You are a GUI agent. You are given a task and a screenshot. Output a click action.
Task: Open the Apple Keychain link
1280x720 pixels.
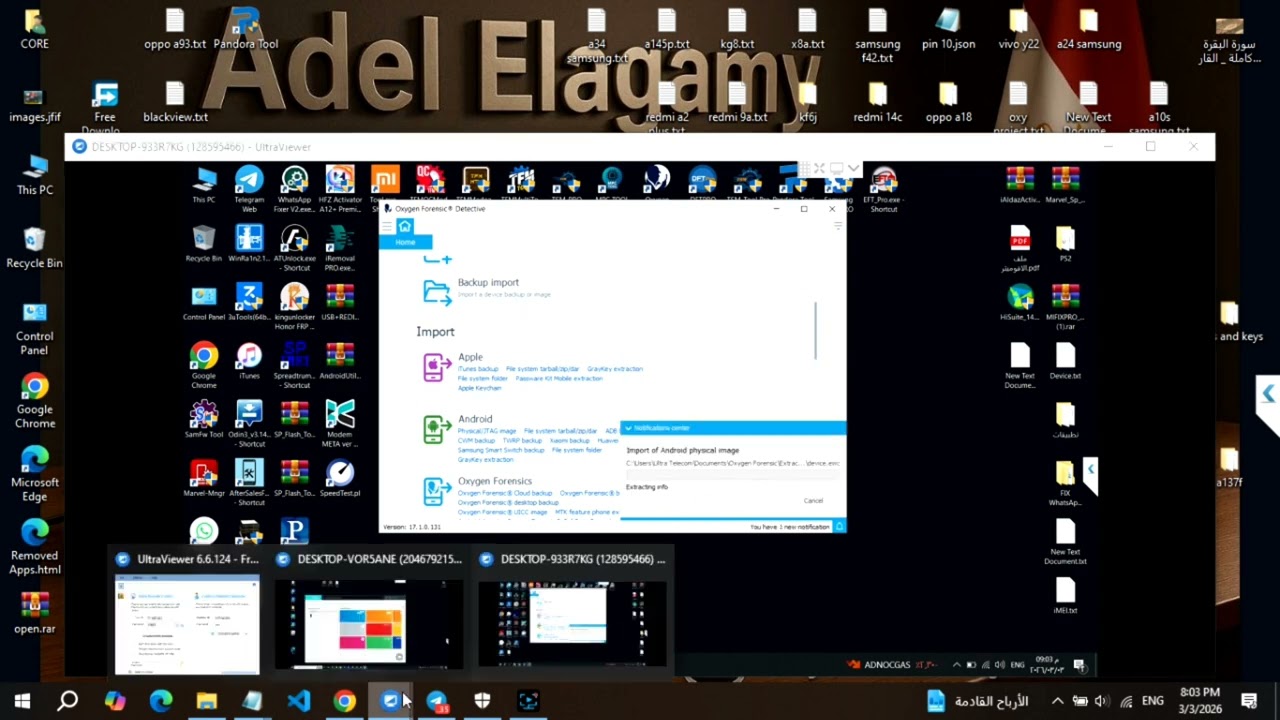(479, 388)
